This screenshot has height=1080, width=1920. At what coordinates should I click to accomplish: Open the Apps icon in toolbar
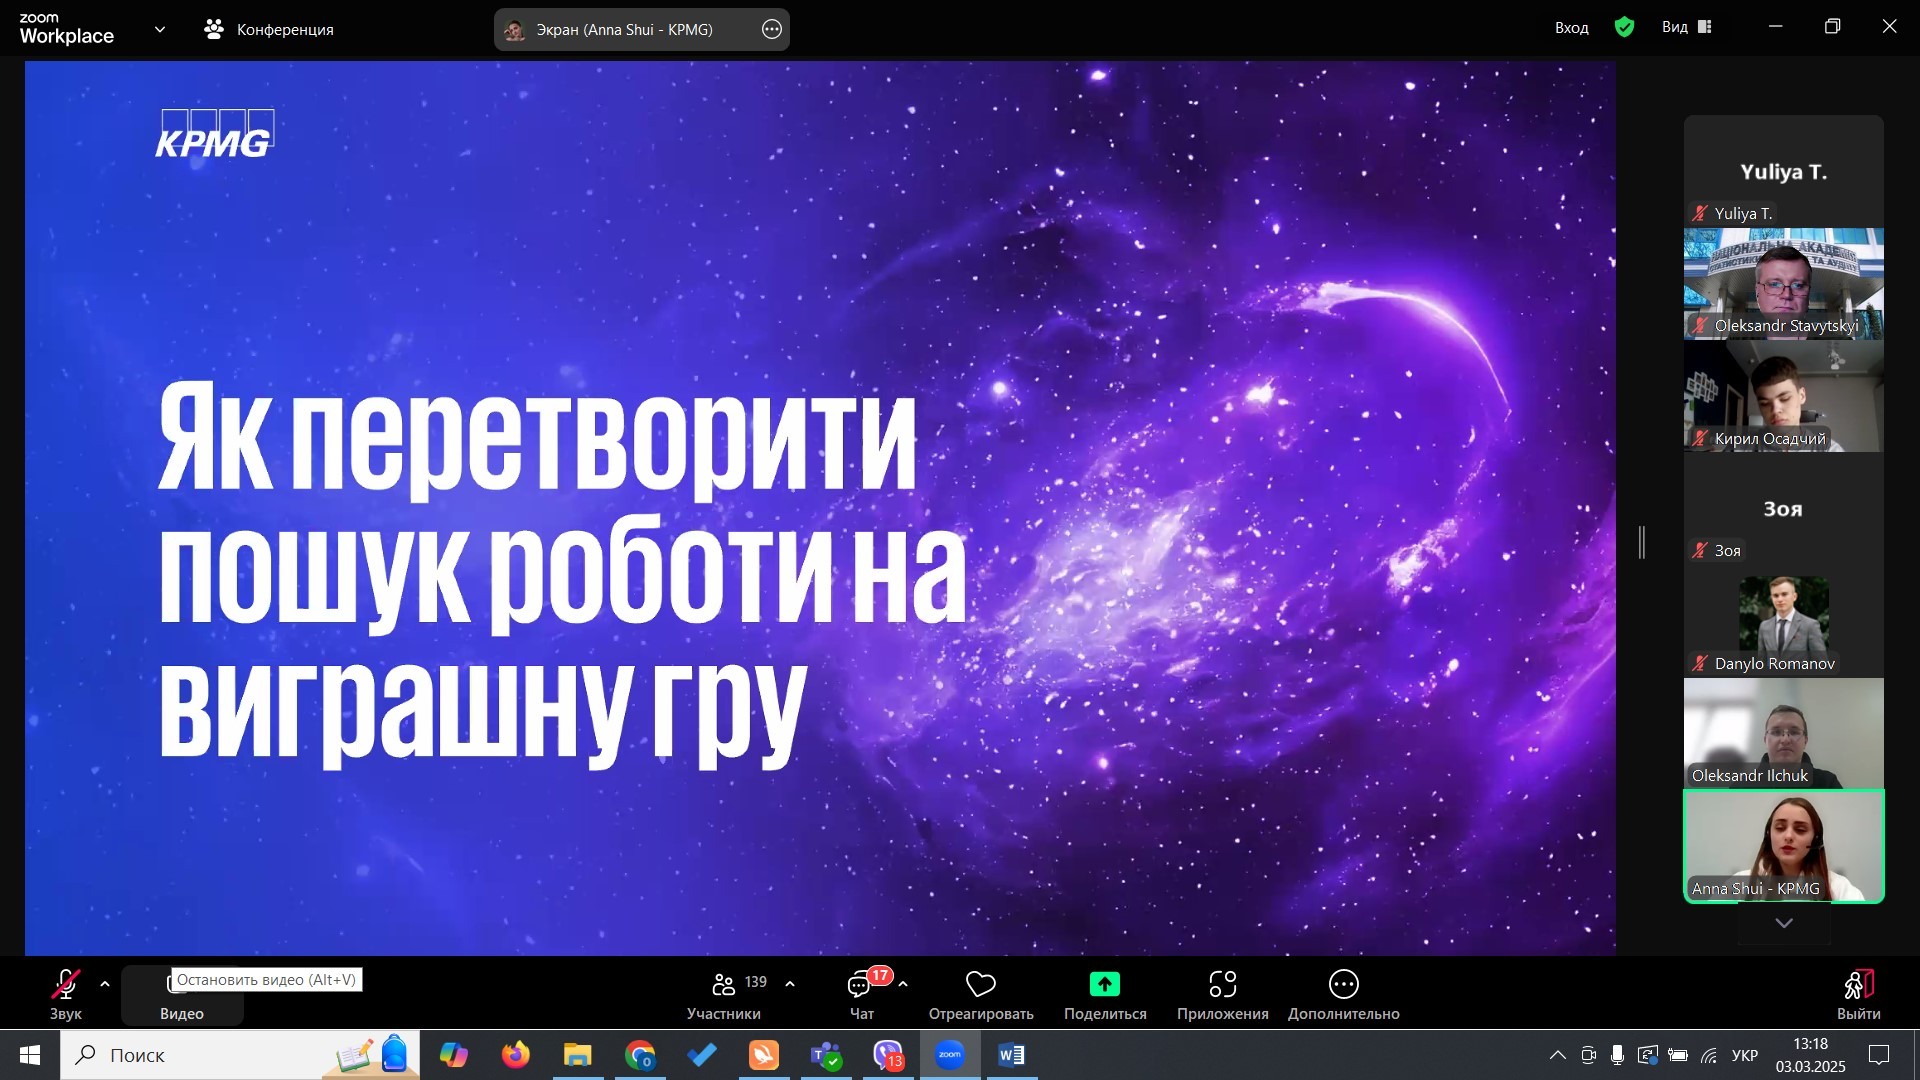pos(1222,985)
